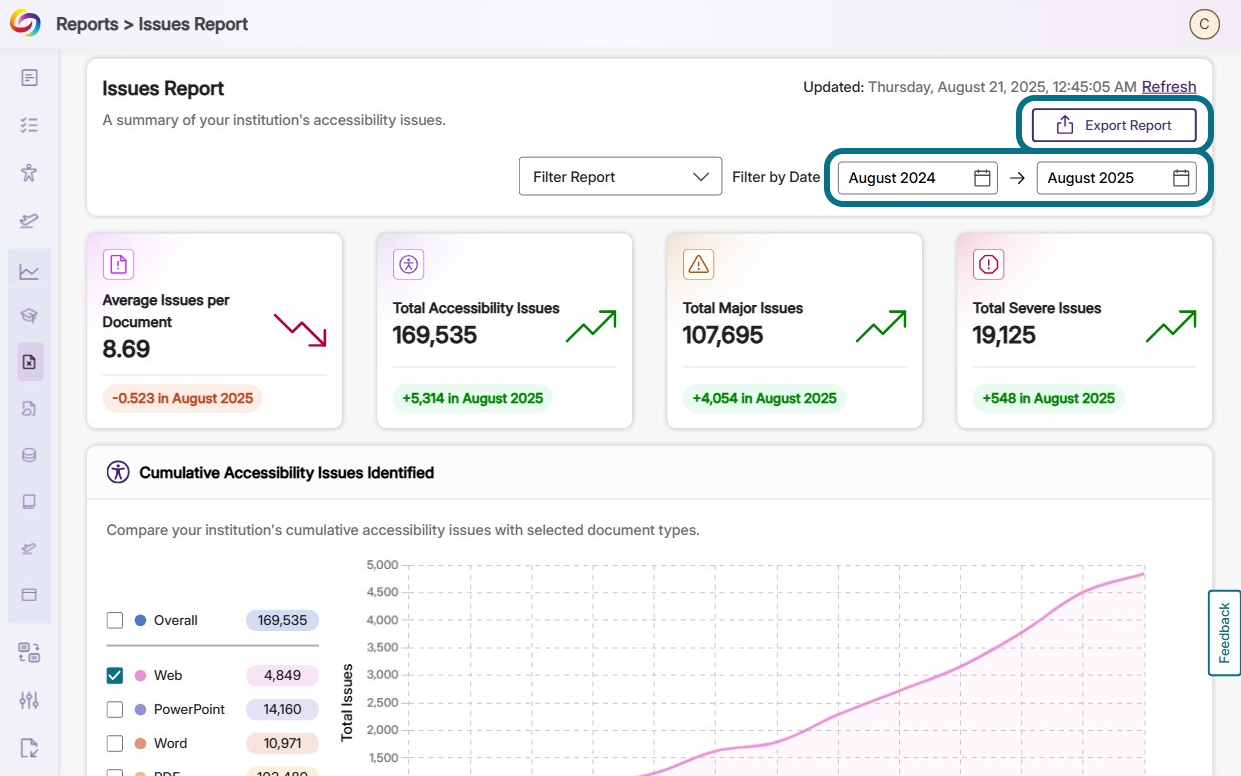The height and width of the screenshot is (776, 1241).
Task: Open the Feedback side tab
Action: click(x=1224, y=633)
